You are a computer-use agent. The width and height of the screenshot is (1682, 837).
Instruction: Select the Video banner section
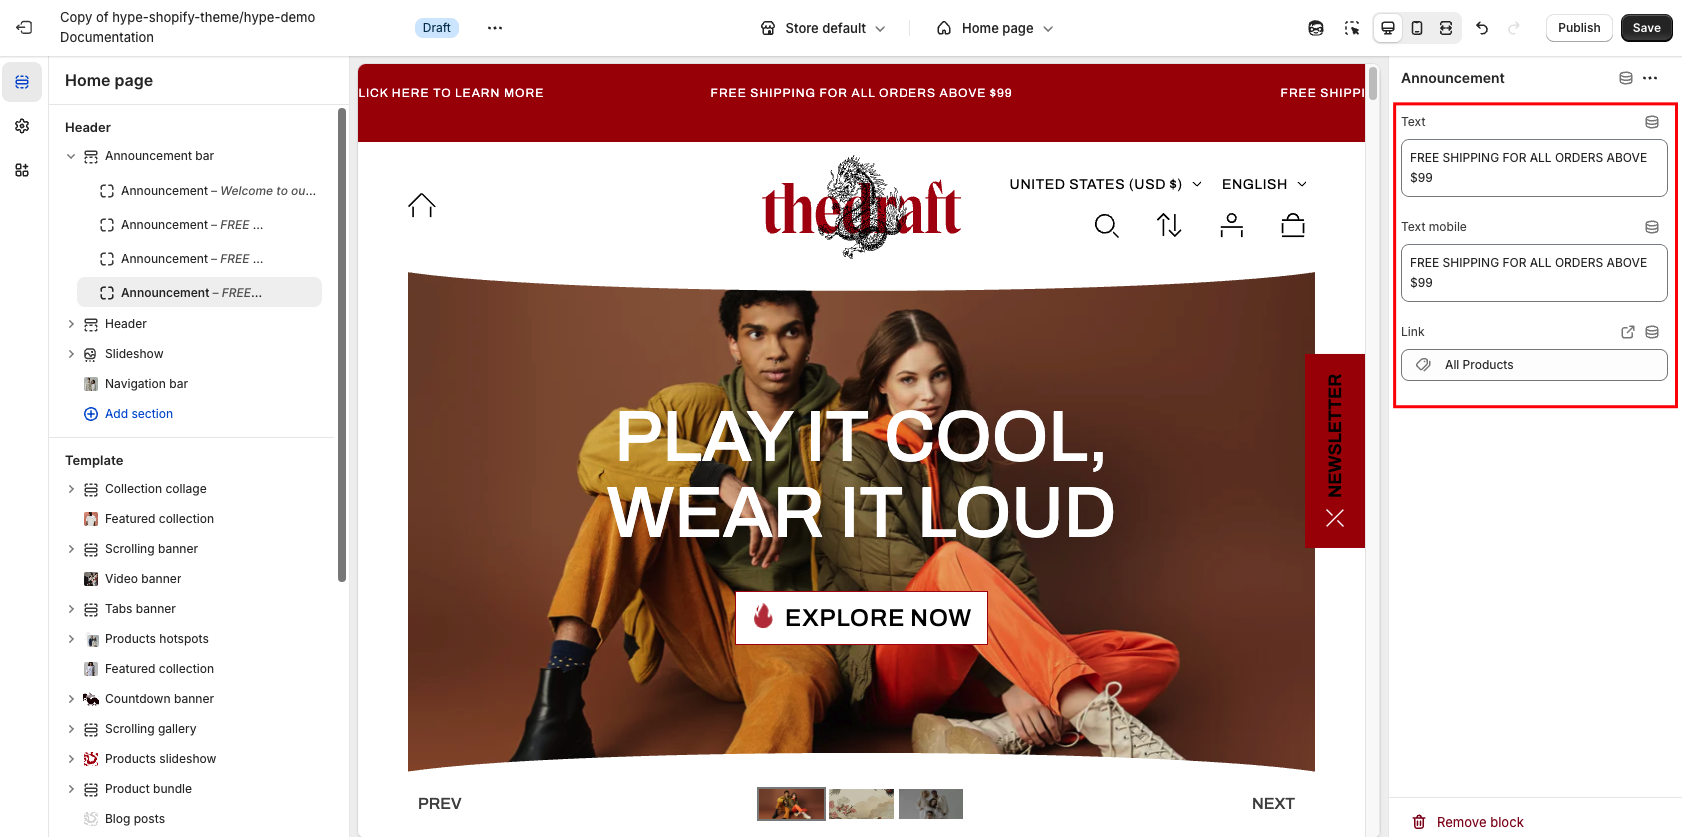(143, 579)
